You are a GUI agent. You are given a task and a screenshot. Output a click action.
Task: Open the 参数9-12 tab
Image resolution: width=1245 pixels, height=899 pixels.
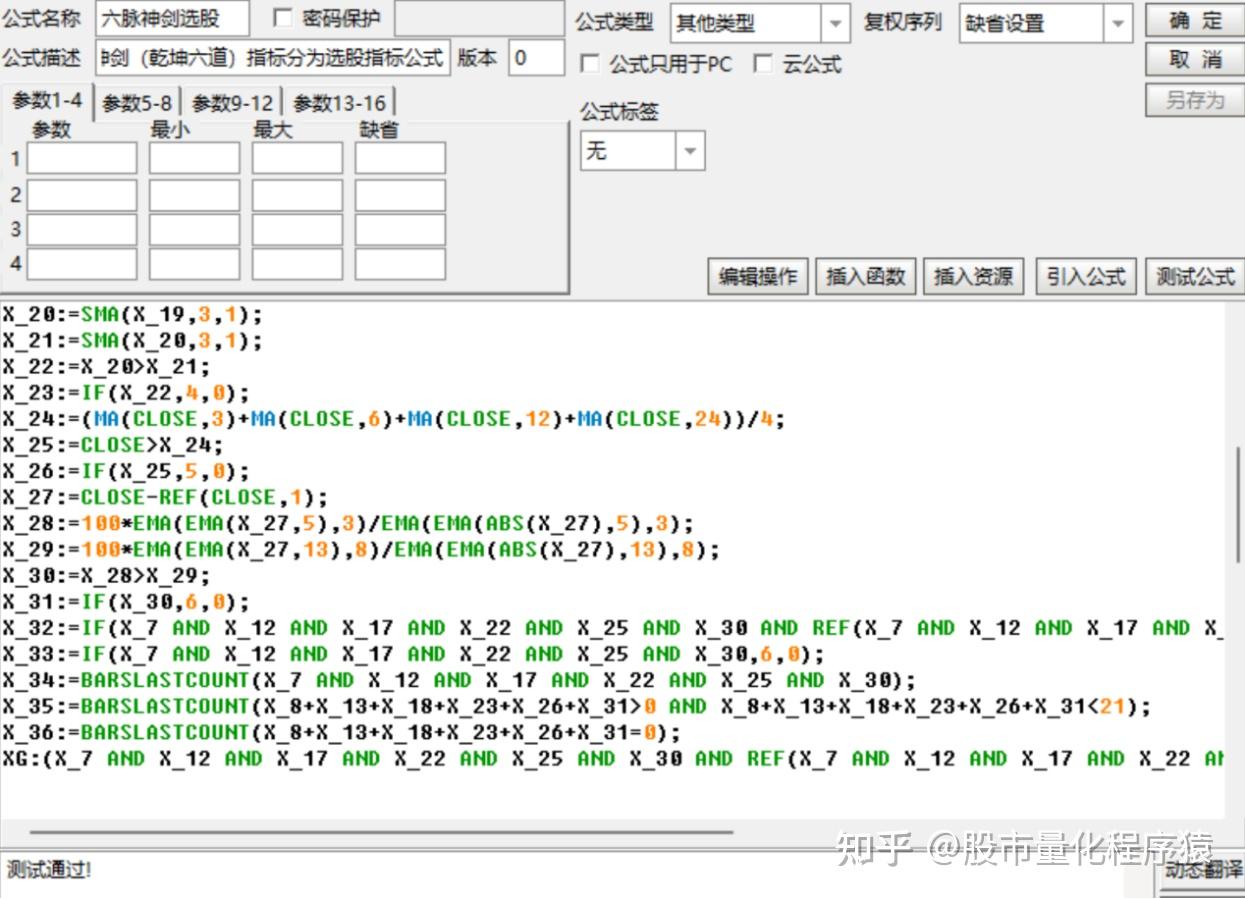click(232, 103)
